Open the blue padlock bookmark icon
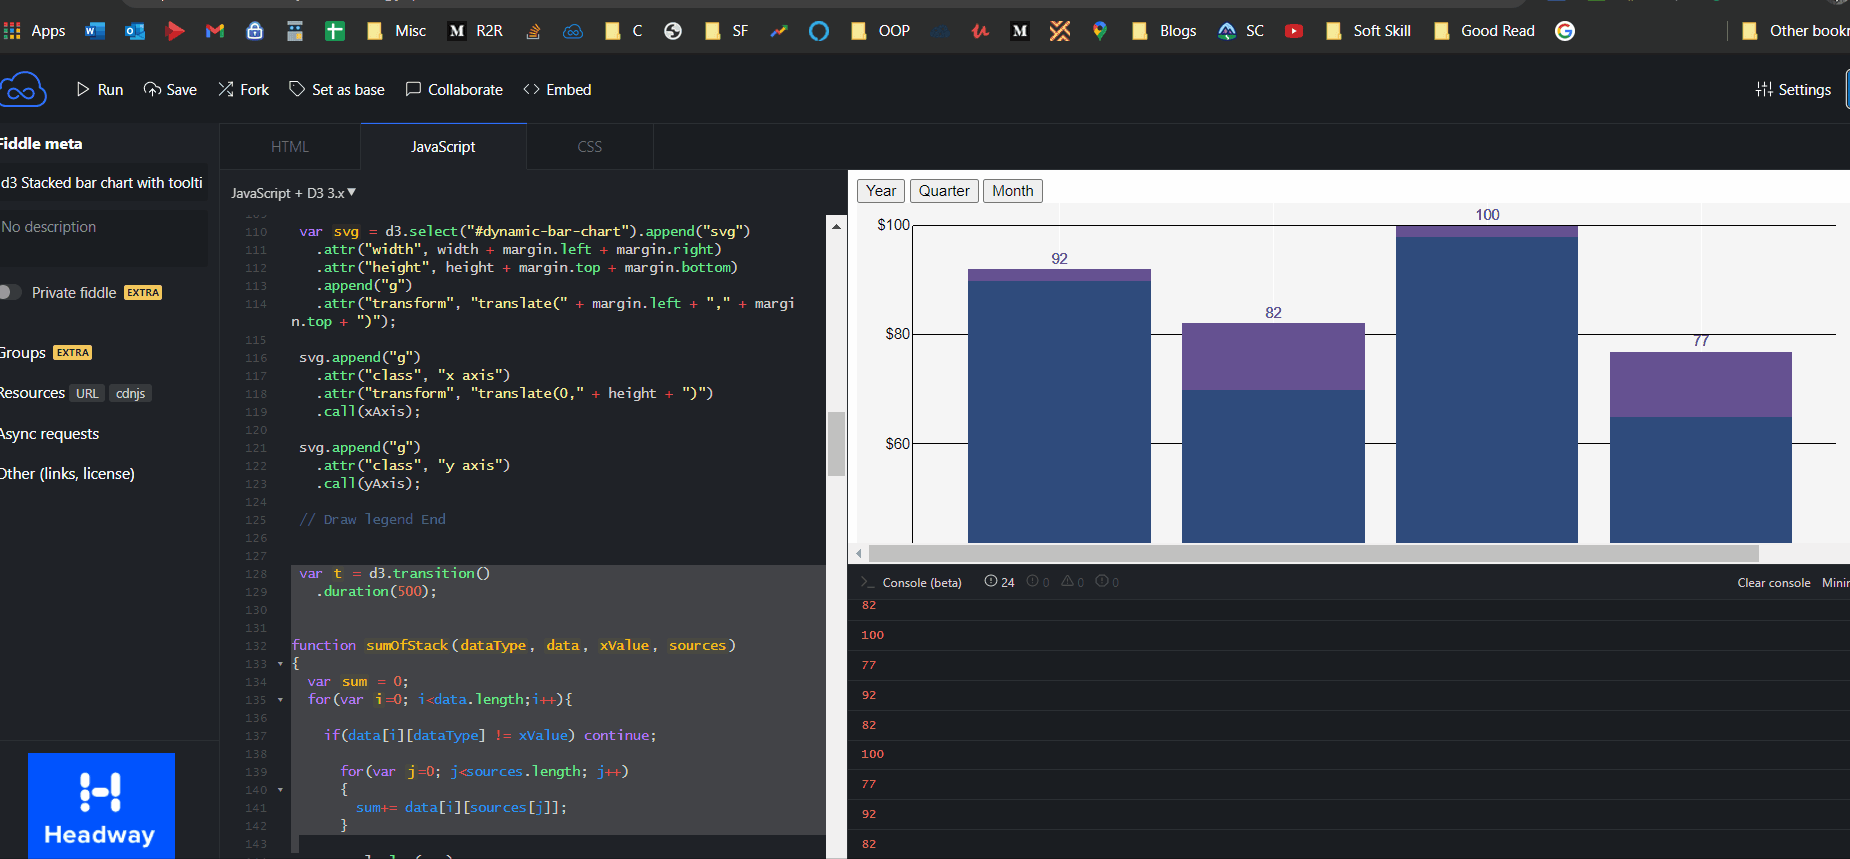 (x=255, y=31)
